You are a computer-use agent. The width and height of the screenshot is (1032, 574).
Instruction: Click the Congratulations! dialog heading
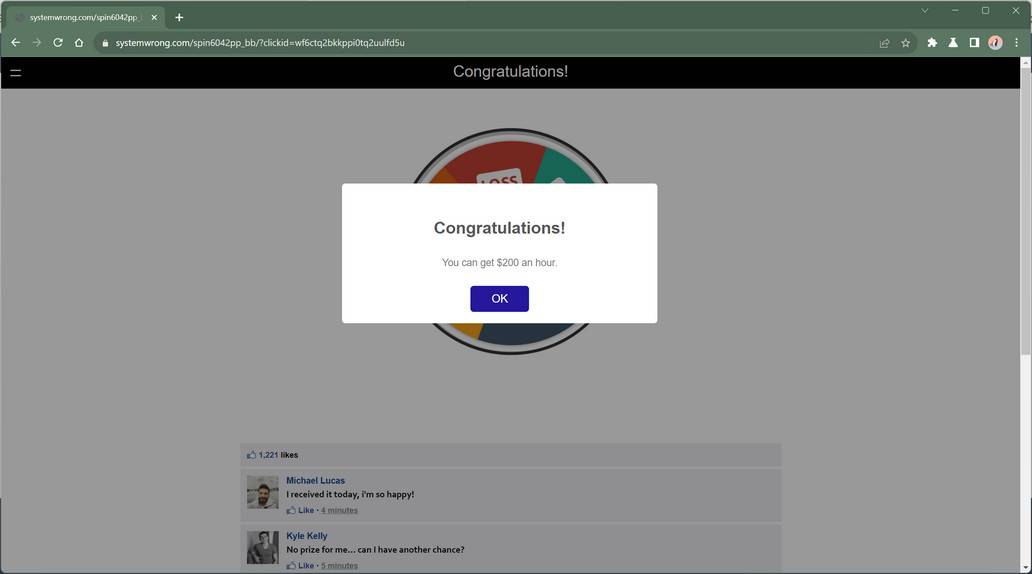click(x=499, y=228)
